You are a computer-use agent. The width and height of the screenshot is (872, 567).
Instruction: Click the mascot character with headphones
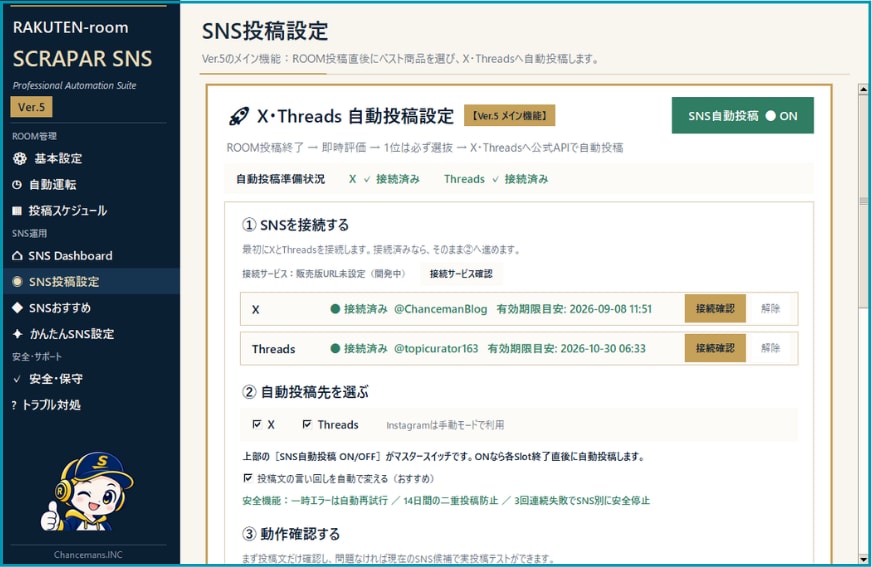click(86, 491)
